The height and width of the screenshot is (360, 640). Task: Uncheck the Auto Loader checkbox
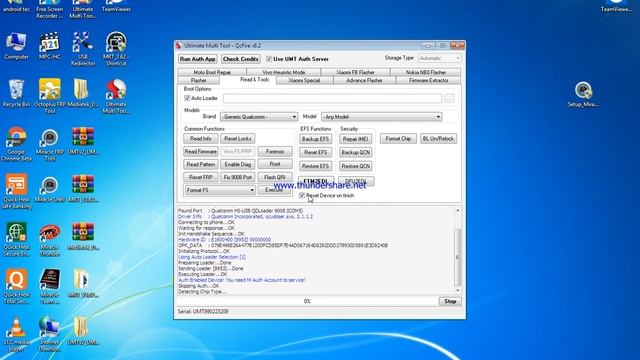pos(187,98)
